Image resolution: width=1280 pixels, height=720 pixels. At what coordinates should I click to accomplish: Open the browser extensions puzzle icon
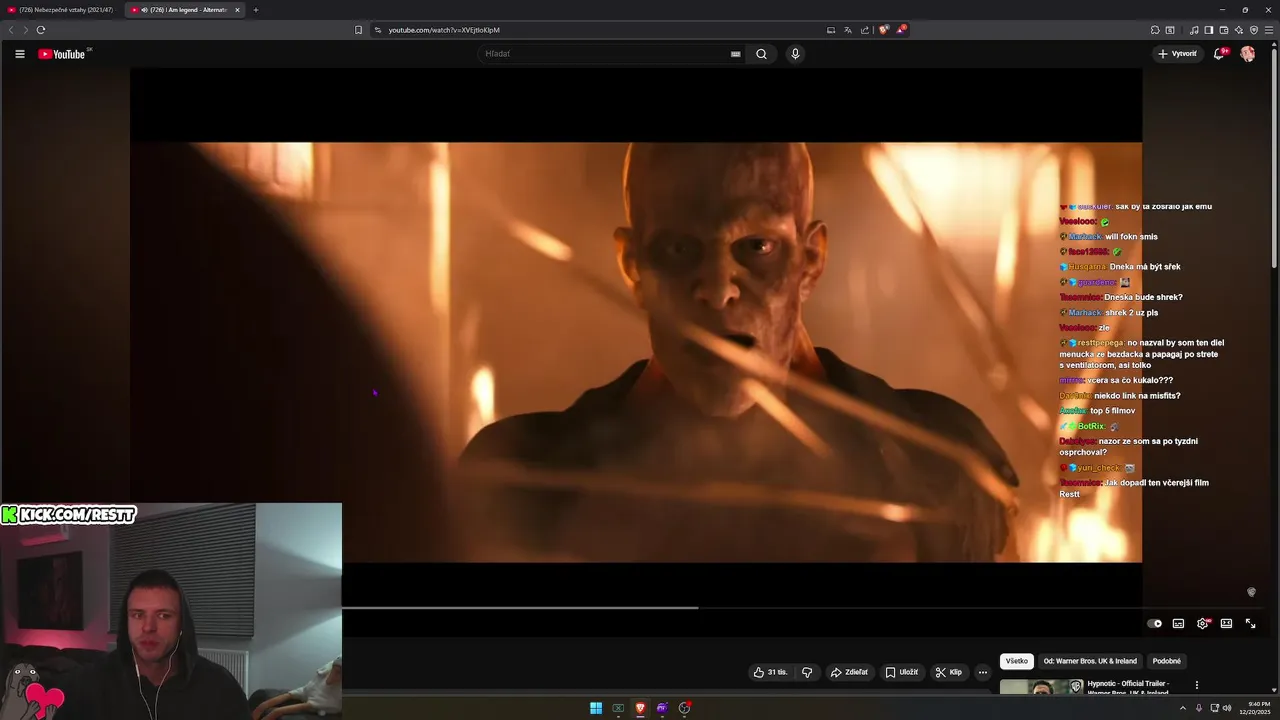point(1155,30)
